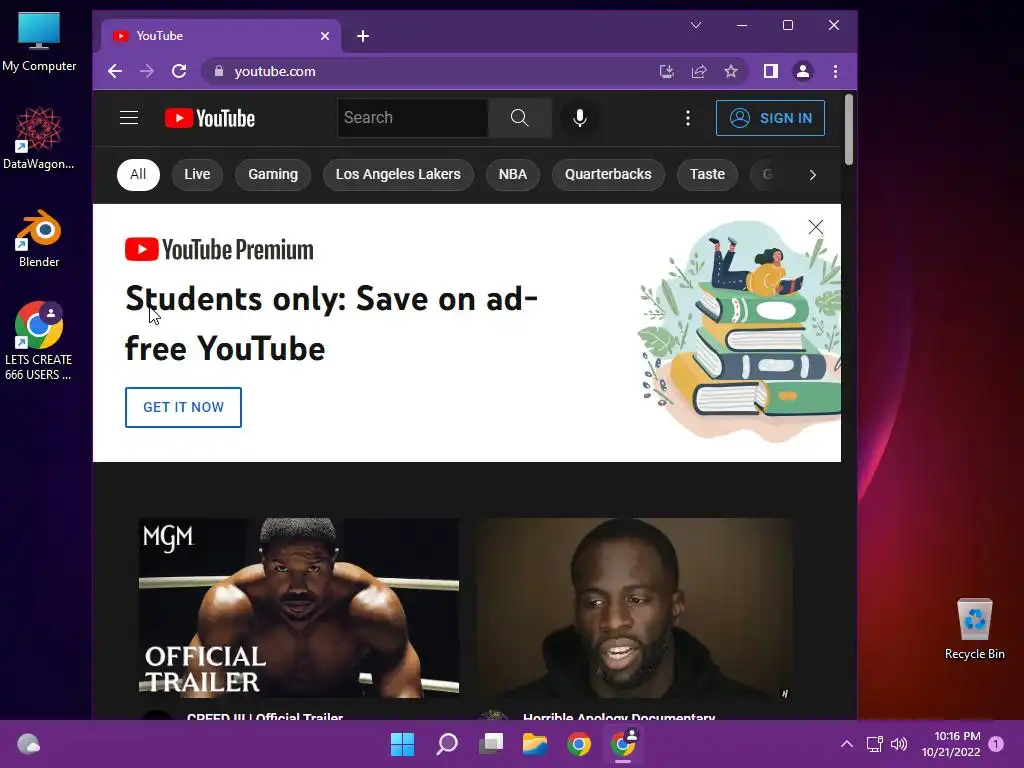Dismiss the YouTube Premium banner
Image resolution: width=1024 pixels, height=768 pixels.
click(816, 227)
